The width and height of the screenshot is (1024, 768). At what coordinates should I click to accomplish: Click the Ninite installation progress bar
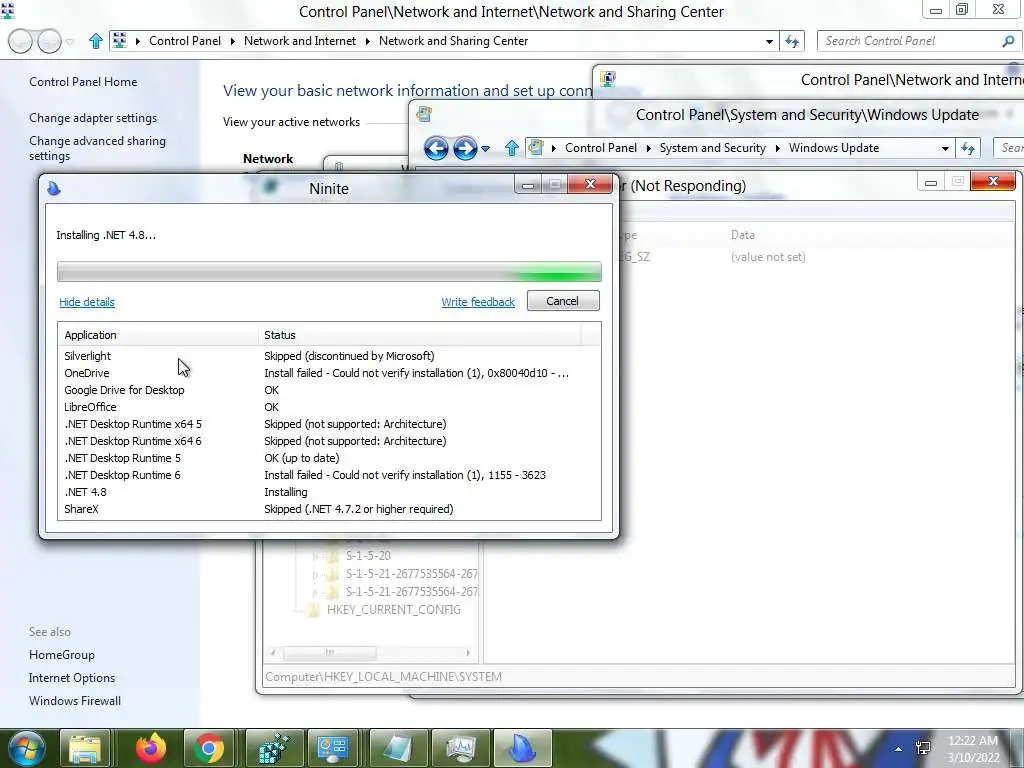point(329,272)
